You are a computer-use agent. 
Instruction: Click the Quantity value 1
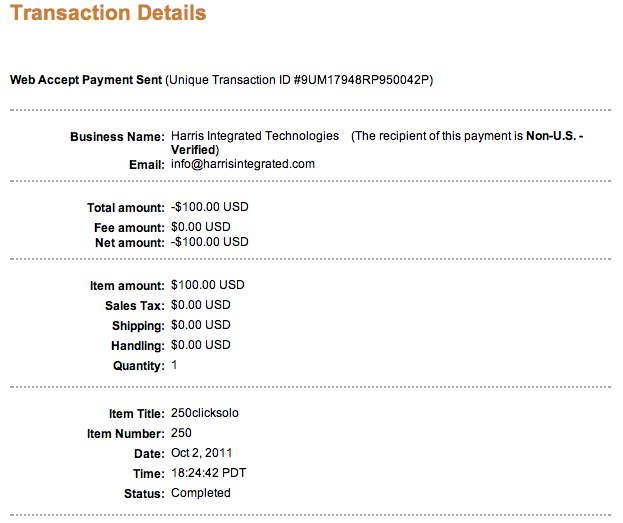[174, 366]
